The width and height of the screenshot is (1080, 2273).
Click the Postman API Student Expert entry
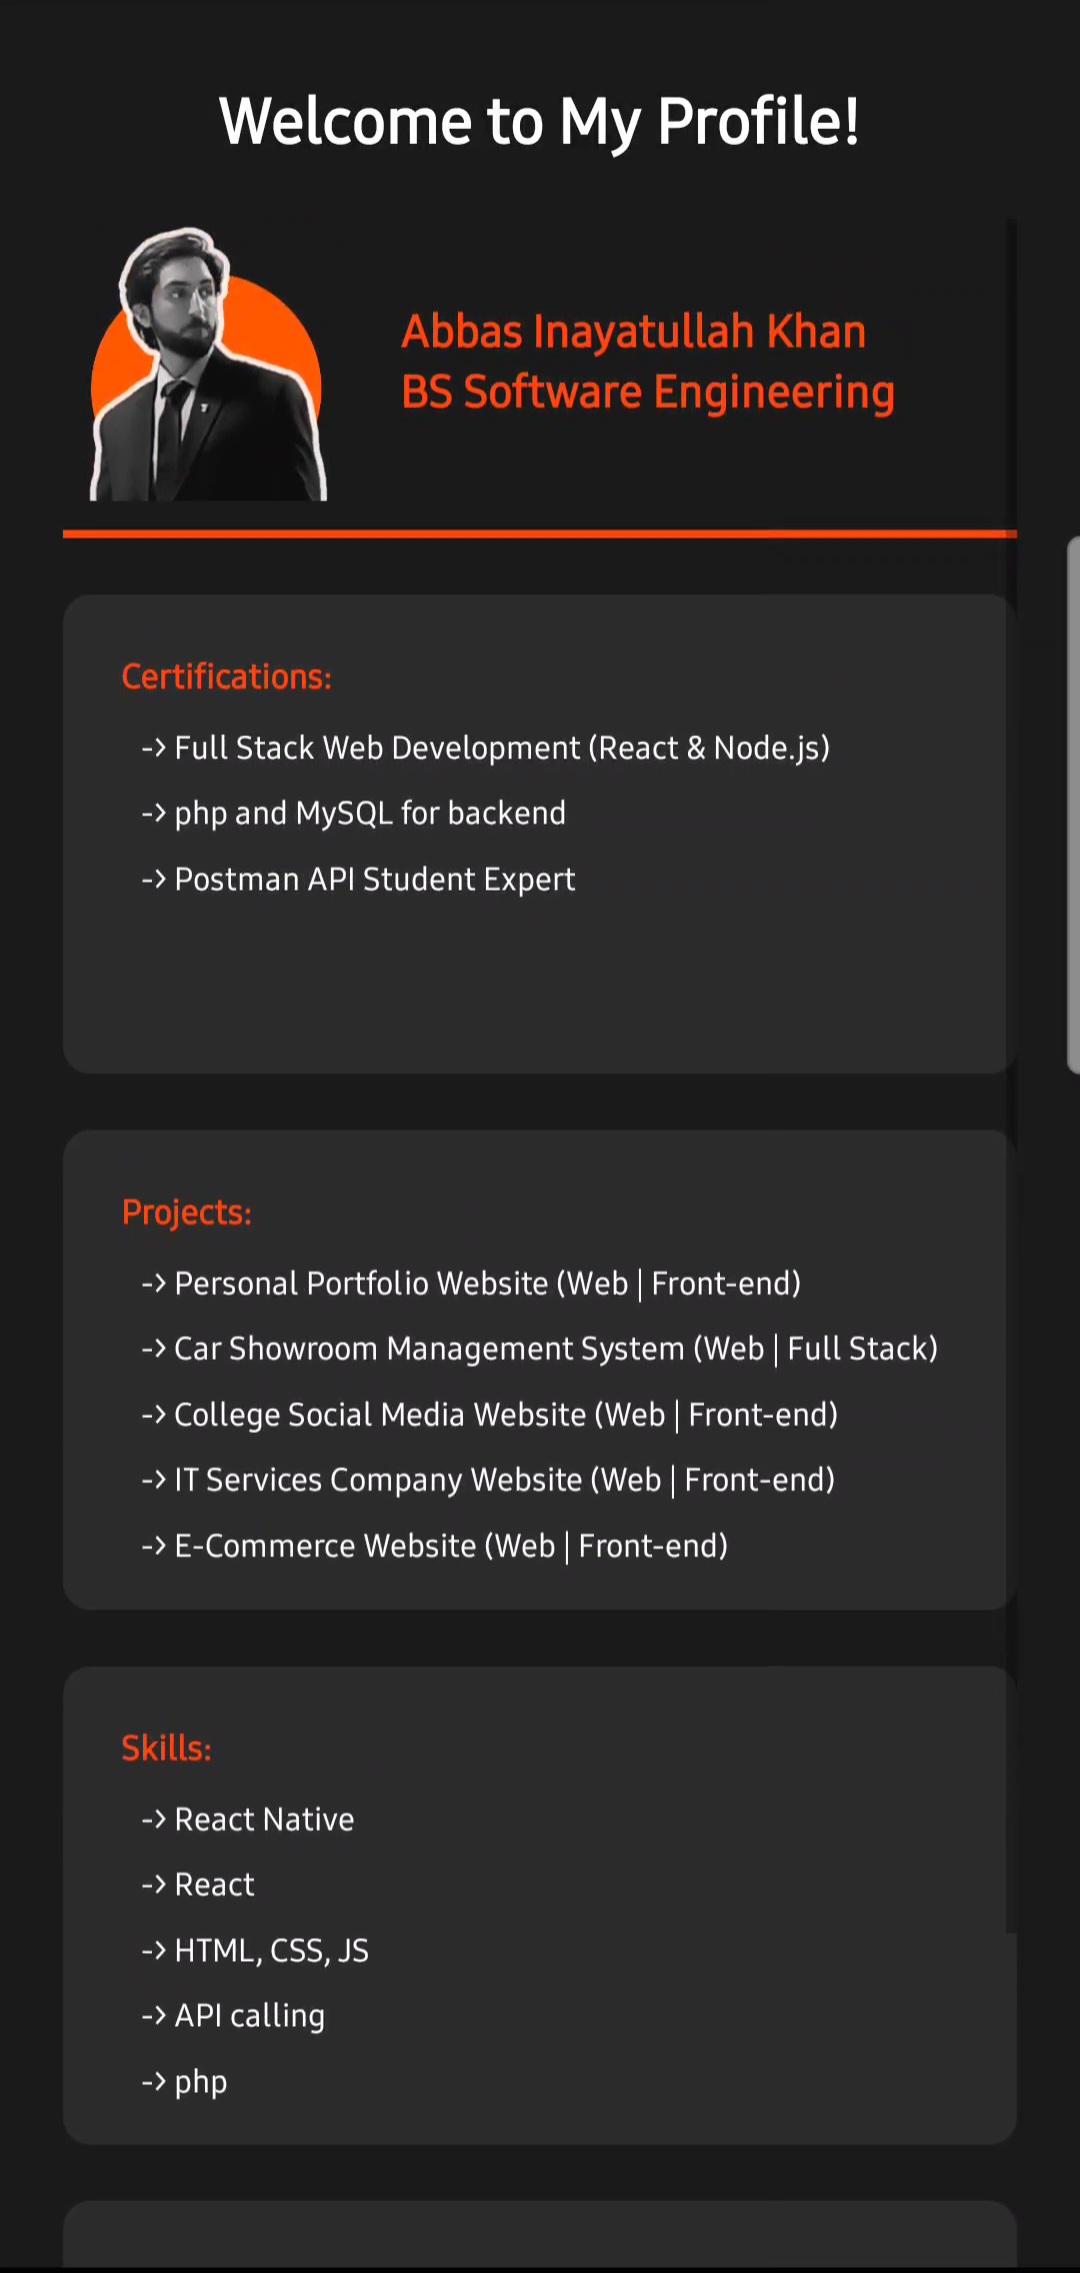(374, 879)
